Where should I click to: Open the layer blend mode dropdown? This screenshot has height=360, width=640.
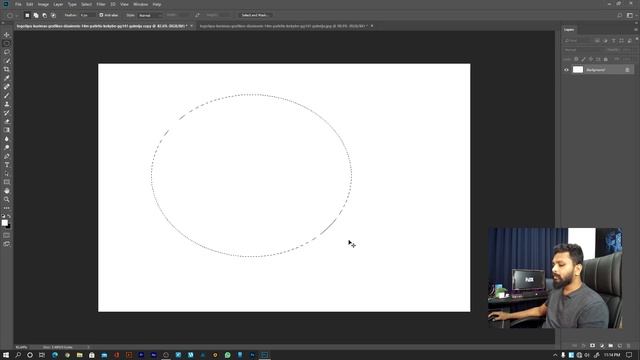pos(583,50)
